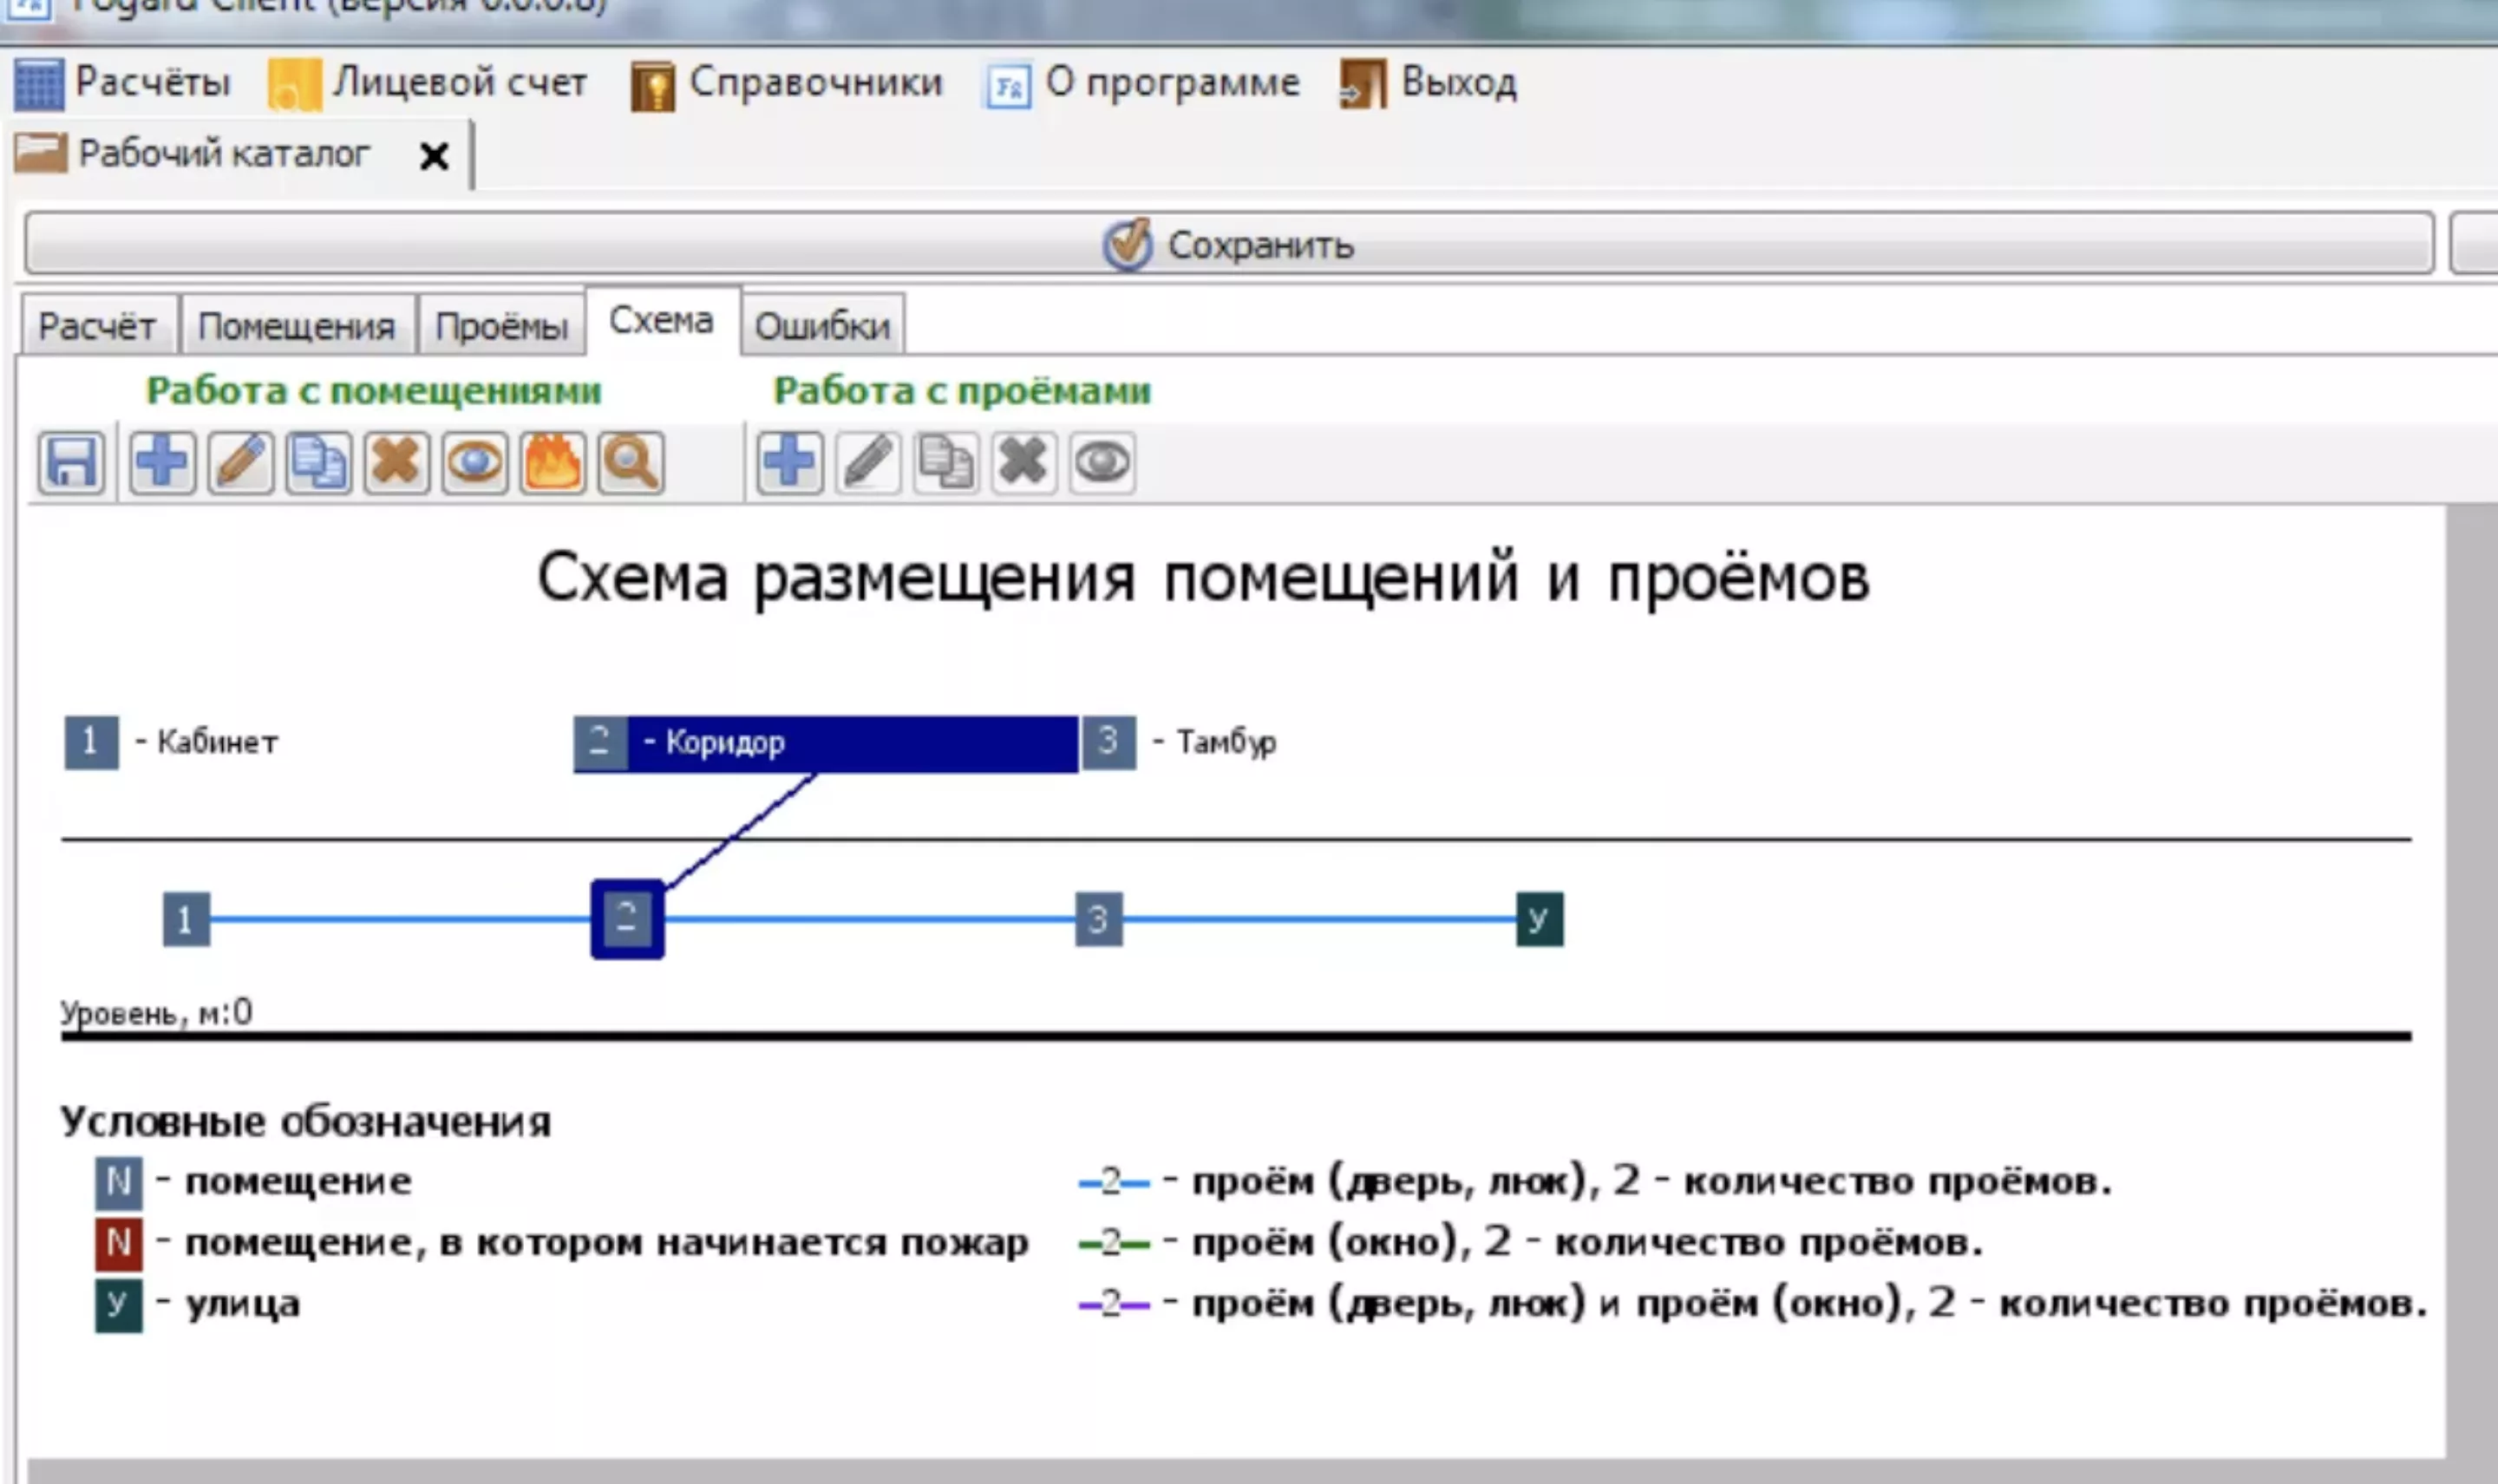Save changes using the diskette icon

(71, 462)
